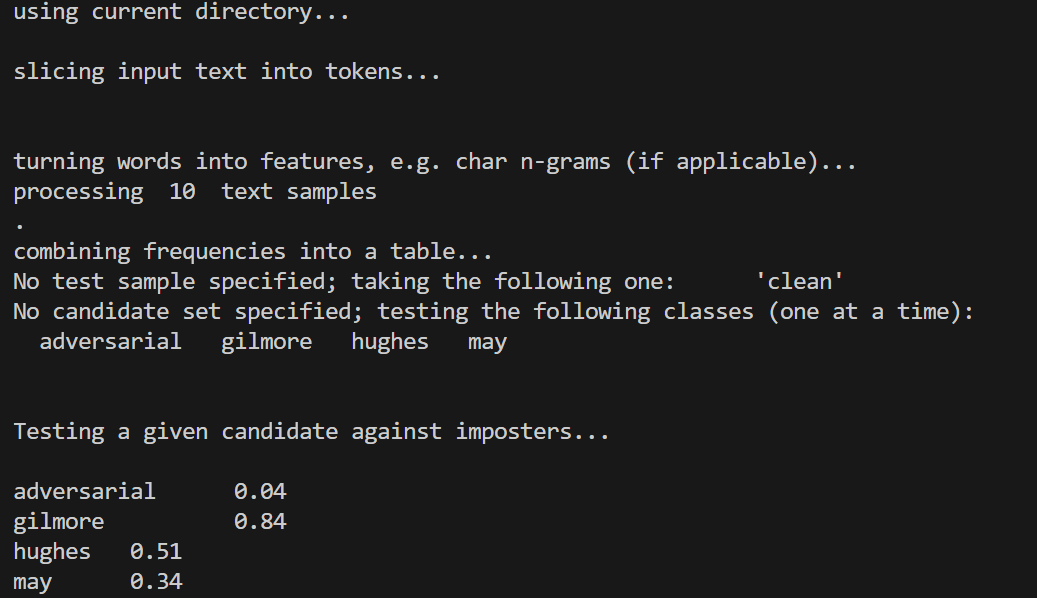The width and height of the screenshot is (1037, 598).
Task: Click the 0.84 score value
Action: click(260, 522)
